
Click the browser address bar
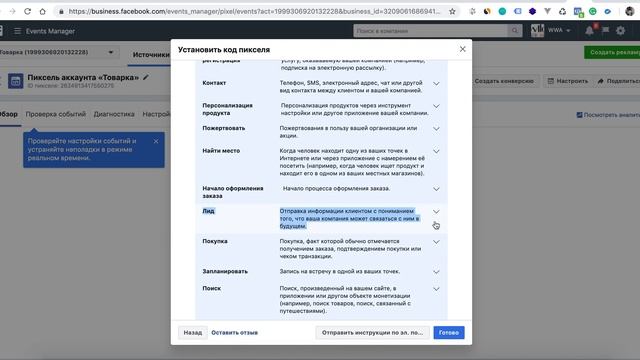point(253,11)
